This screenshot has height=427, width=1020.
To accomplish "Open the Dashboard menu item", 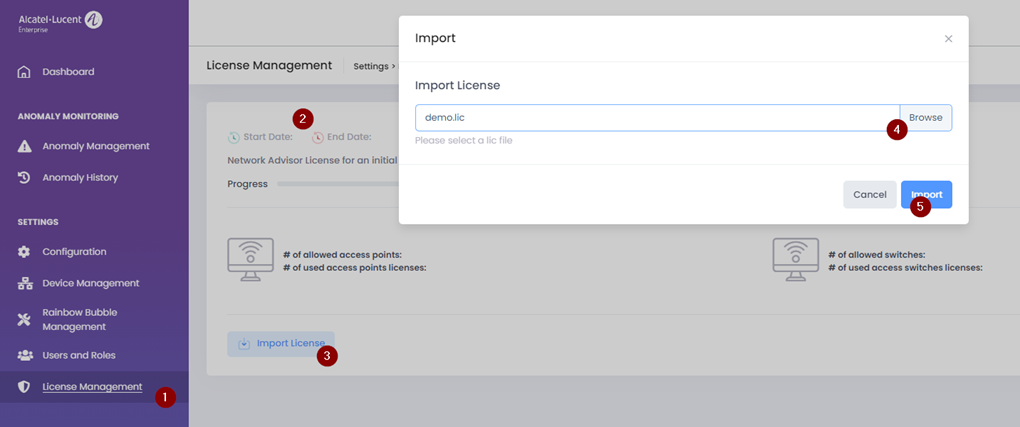I will 68,72.
